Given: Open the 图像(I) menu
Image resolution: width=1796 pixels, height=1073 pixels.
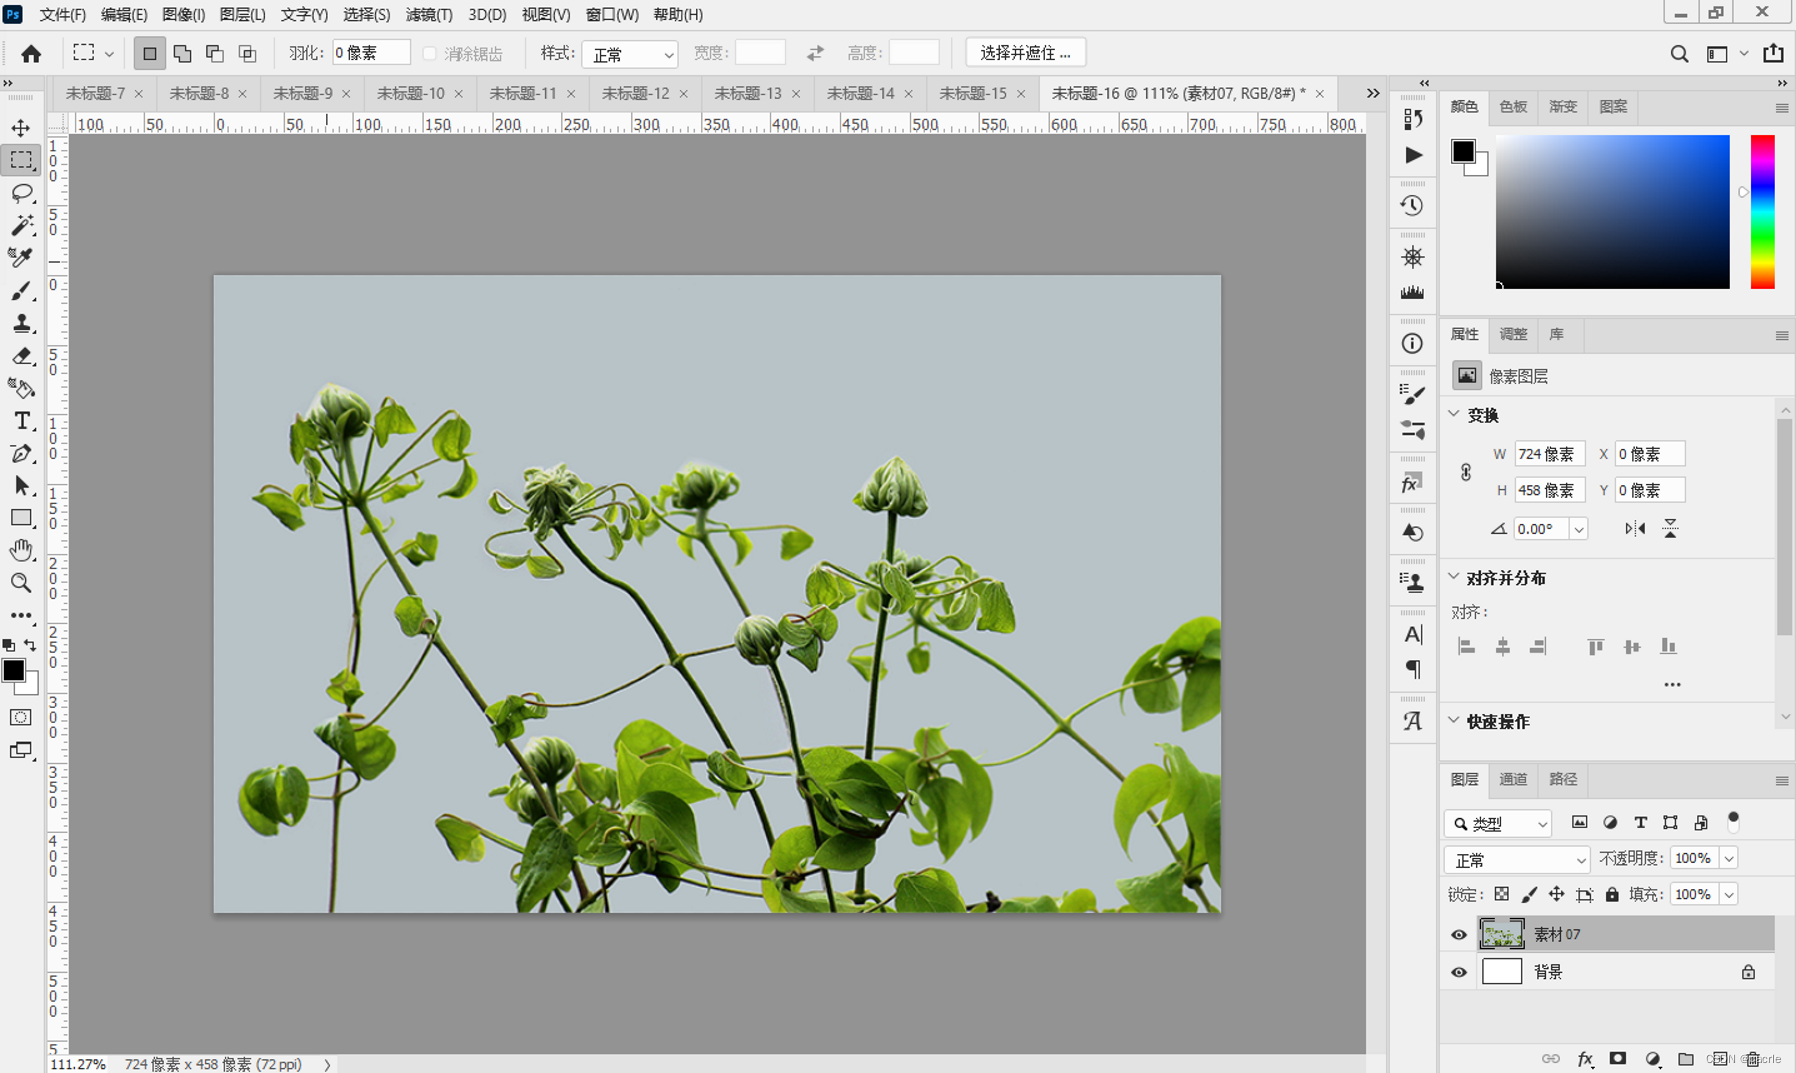Looking at the screenshot, I should pos(183,14).
